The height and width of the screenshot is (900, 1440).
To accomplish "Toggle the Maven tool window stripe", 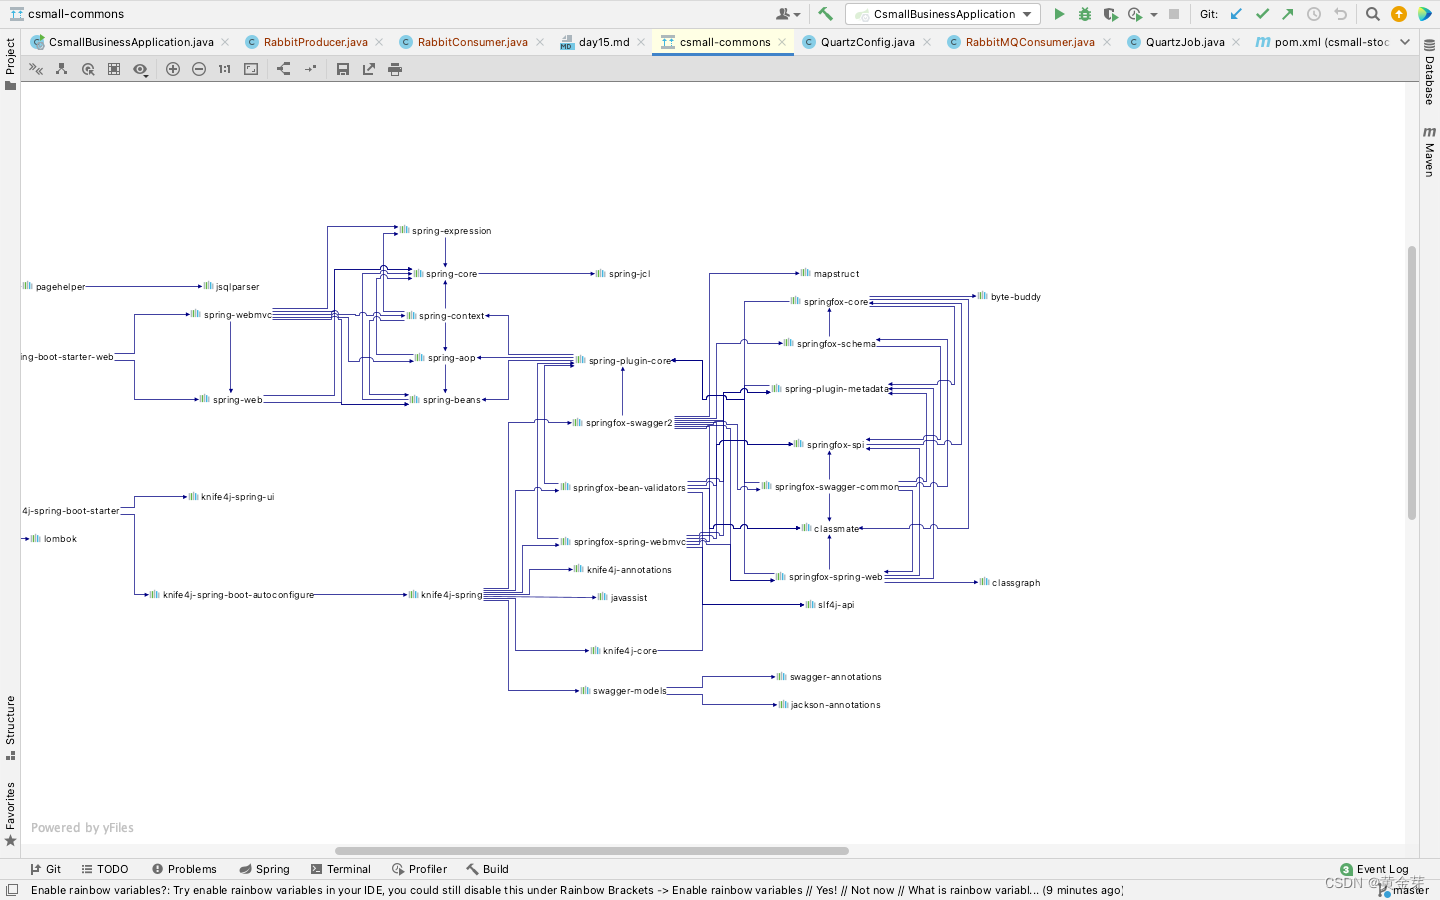I will pos(1430,151).
